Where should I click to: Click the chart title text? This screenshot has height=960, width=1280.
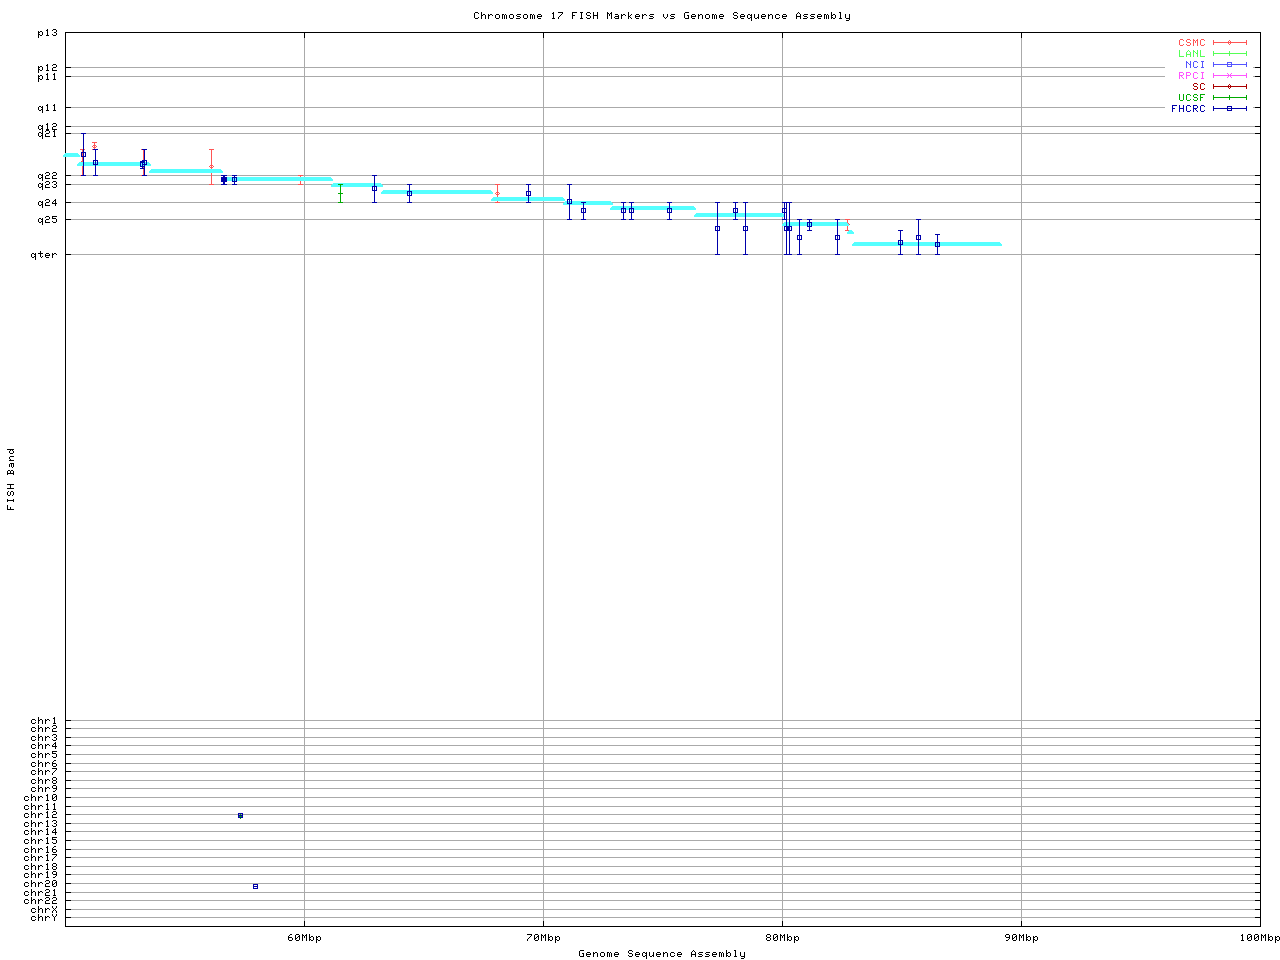click(661, 16)
